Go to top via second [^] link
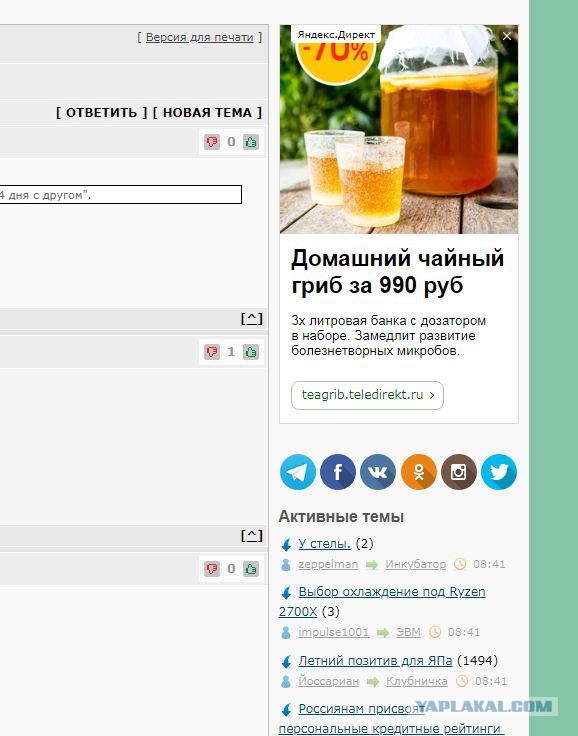Screen dimensions: 578x736 pyautogui.click(x=252, y=536)
